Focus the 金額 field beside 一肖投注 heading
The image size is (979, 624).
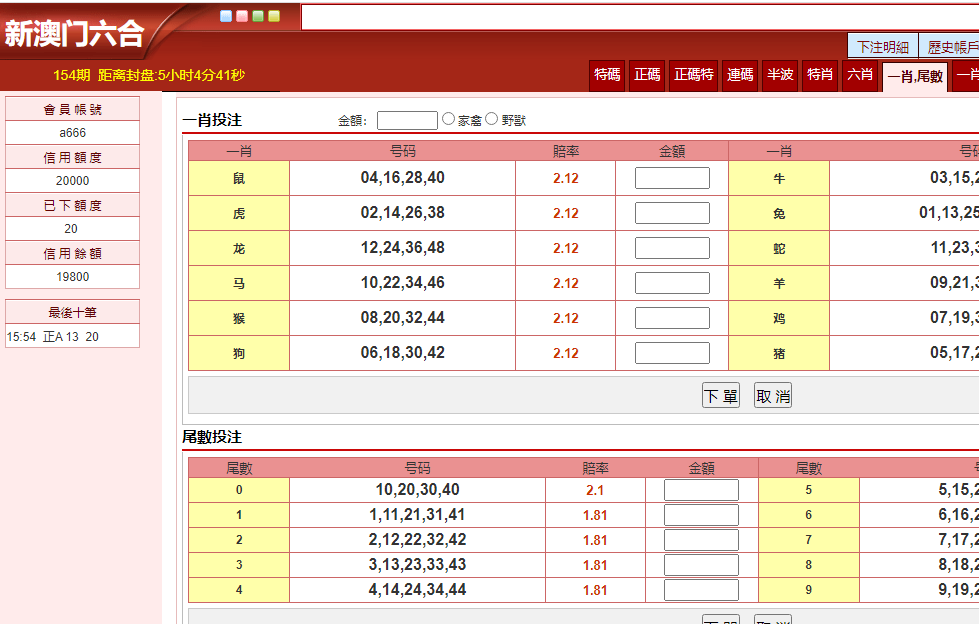click(x=407, y=120)
